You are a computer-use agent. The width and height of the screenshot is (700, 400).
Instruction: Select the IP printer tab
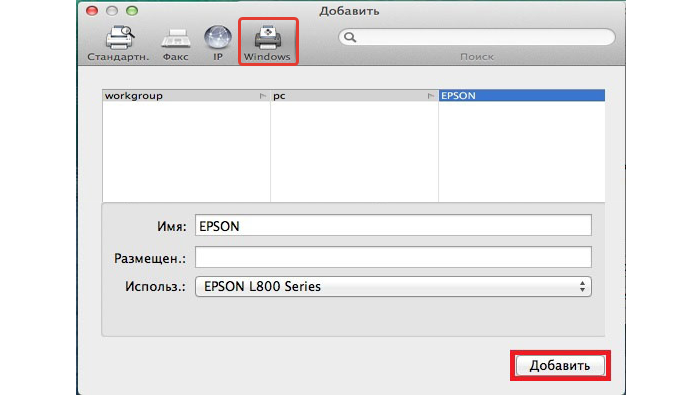tap(218, 43)
